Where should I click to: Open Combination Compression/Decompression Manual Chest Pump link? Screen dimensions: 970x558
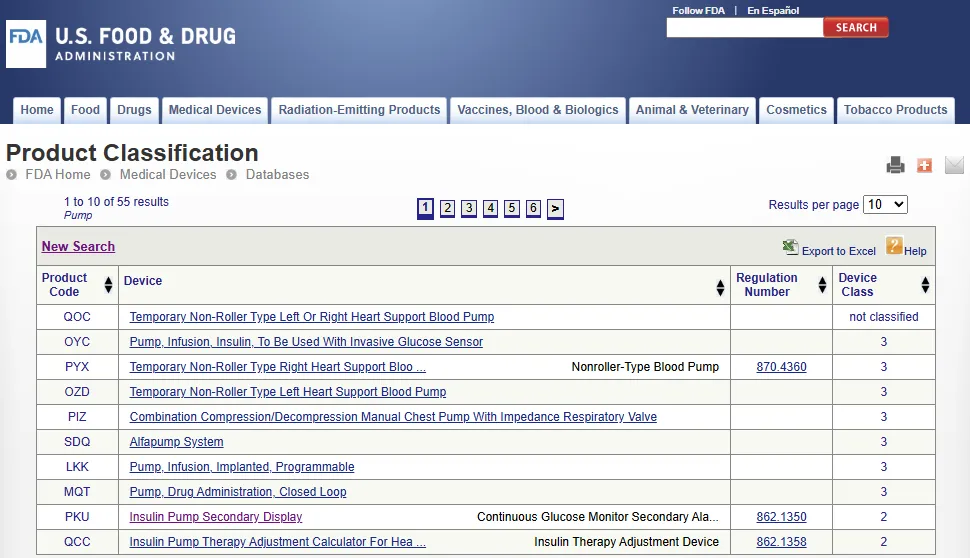pyautogui.click(x=393, y=417)
